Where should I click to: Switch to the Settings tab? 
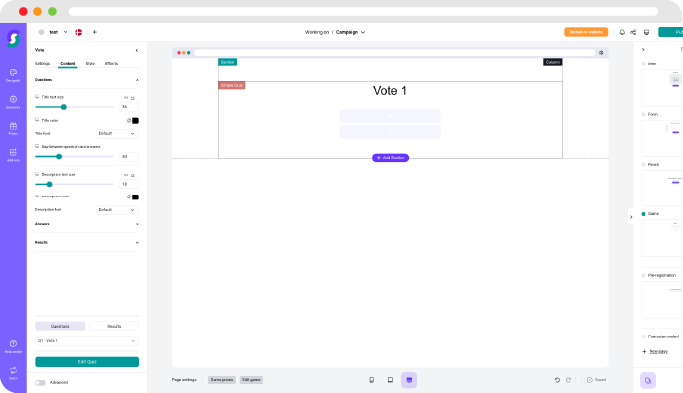42,64
